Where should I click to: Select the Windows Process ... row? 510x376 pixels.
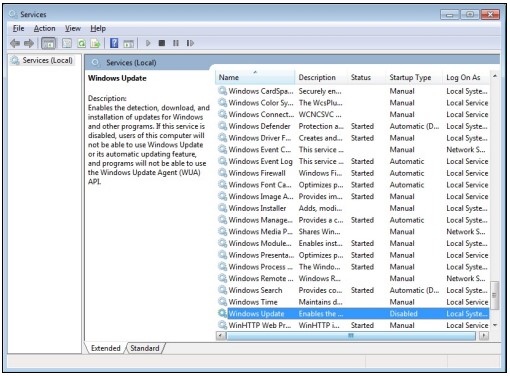point(353,267)
